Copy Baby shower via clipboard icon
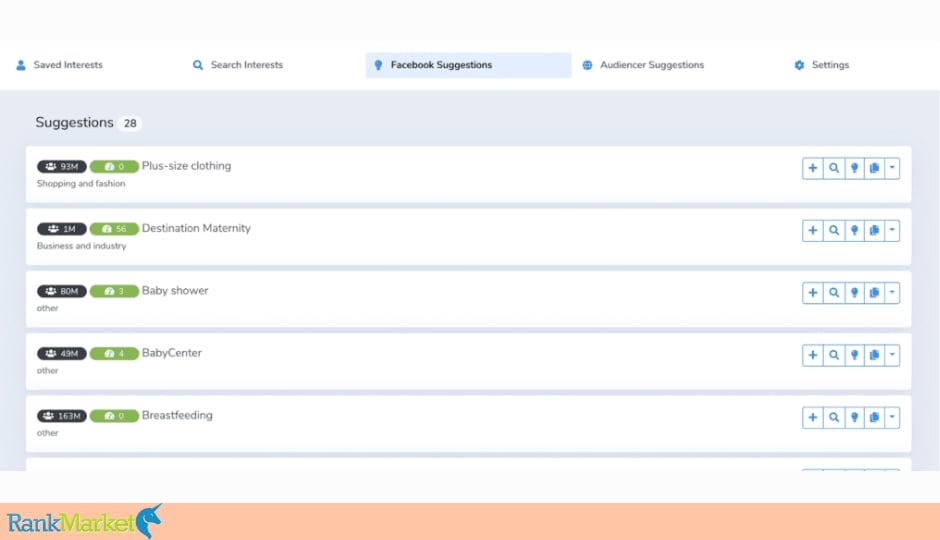The height and width of the screenshot is (540, 940). 874,293
